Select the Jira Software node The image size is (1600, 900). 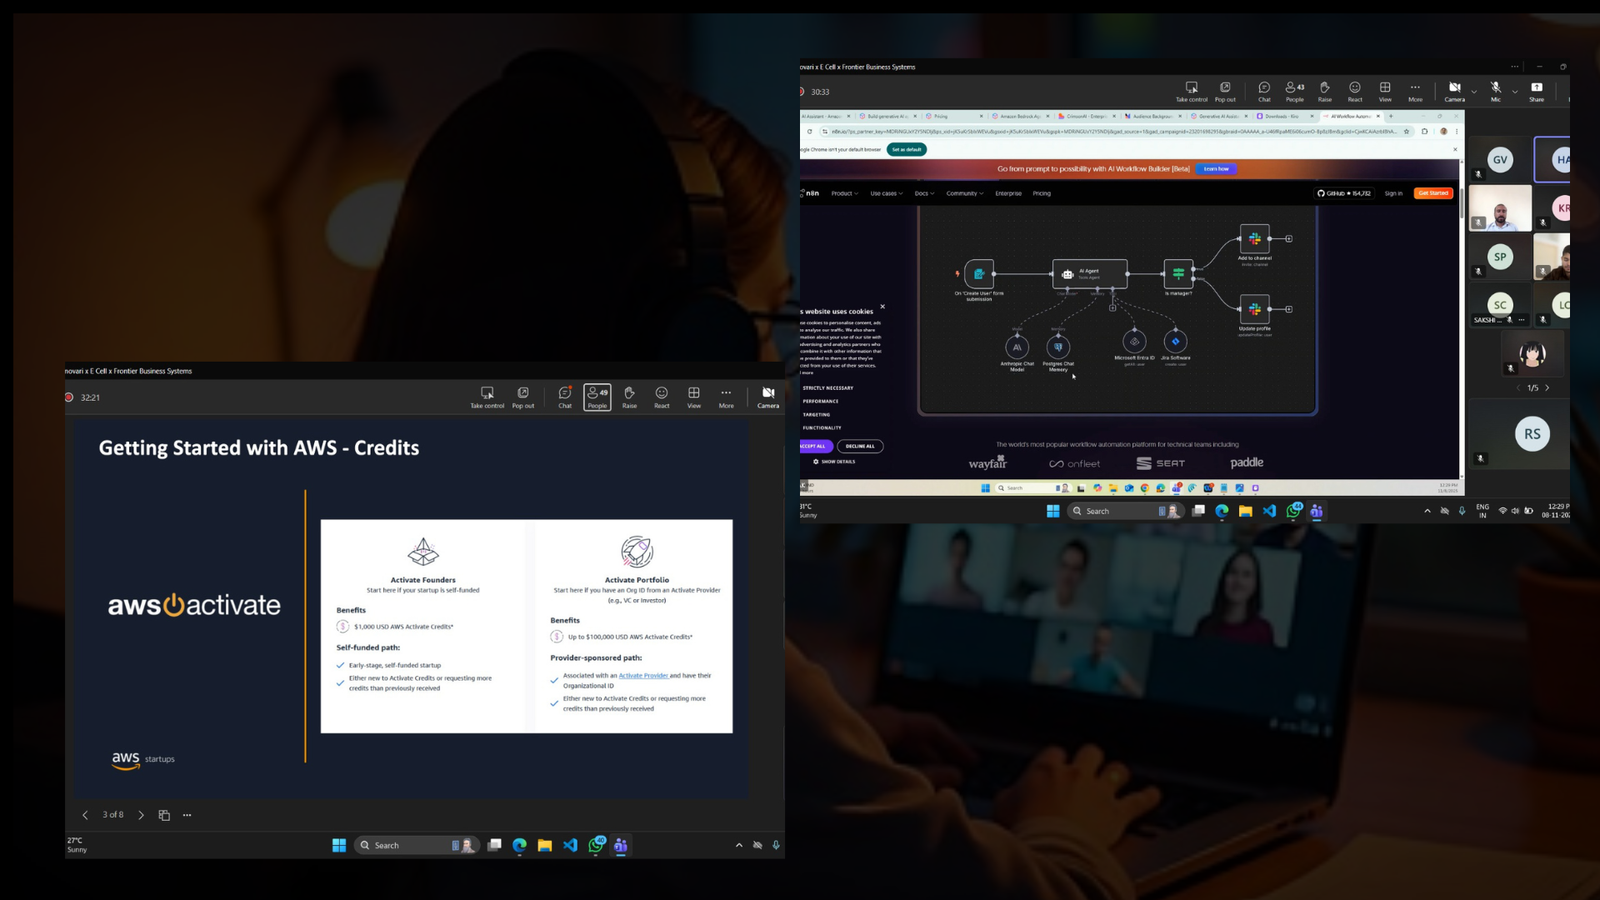[1176, 341]
